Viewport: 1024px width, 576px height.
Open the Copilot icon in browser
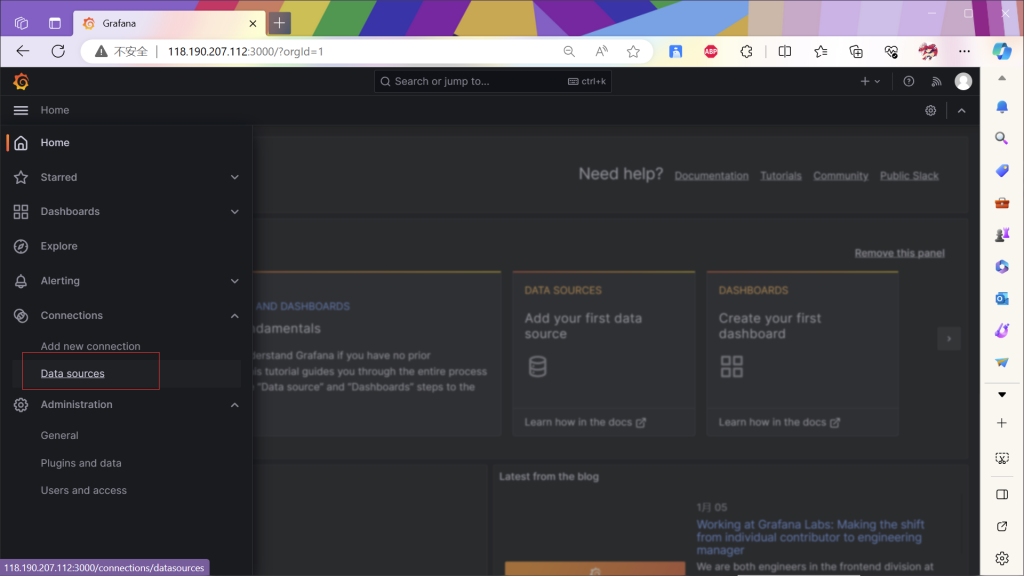[1002, 51]
